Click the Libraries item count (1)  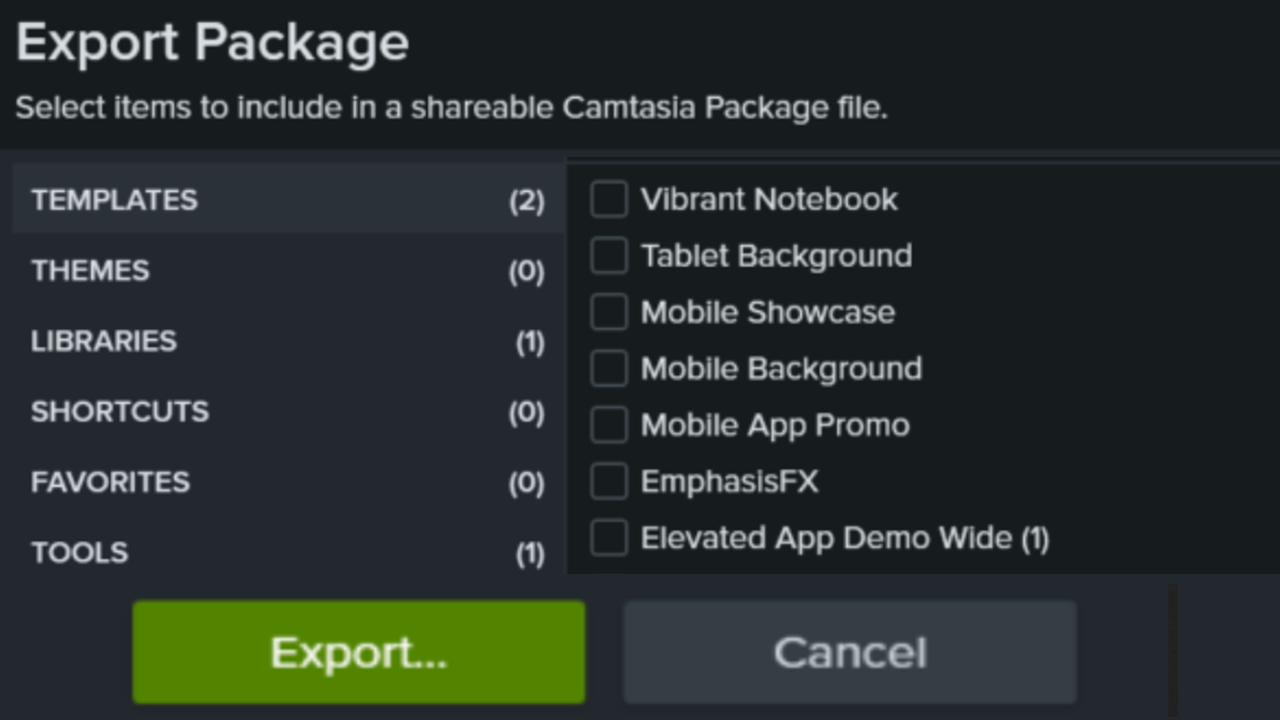point(527,341)
